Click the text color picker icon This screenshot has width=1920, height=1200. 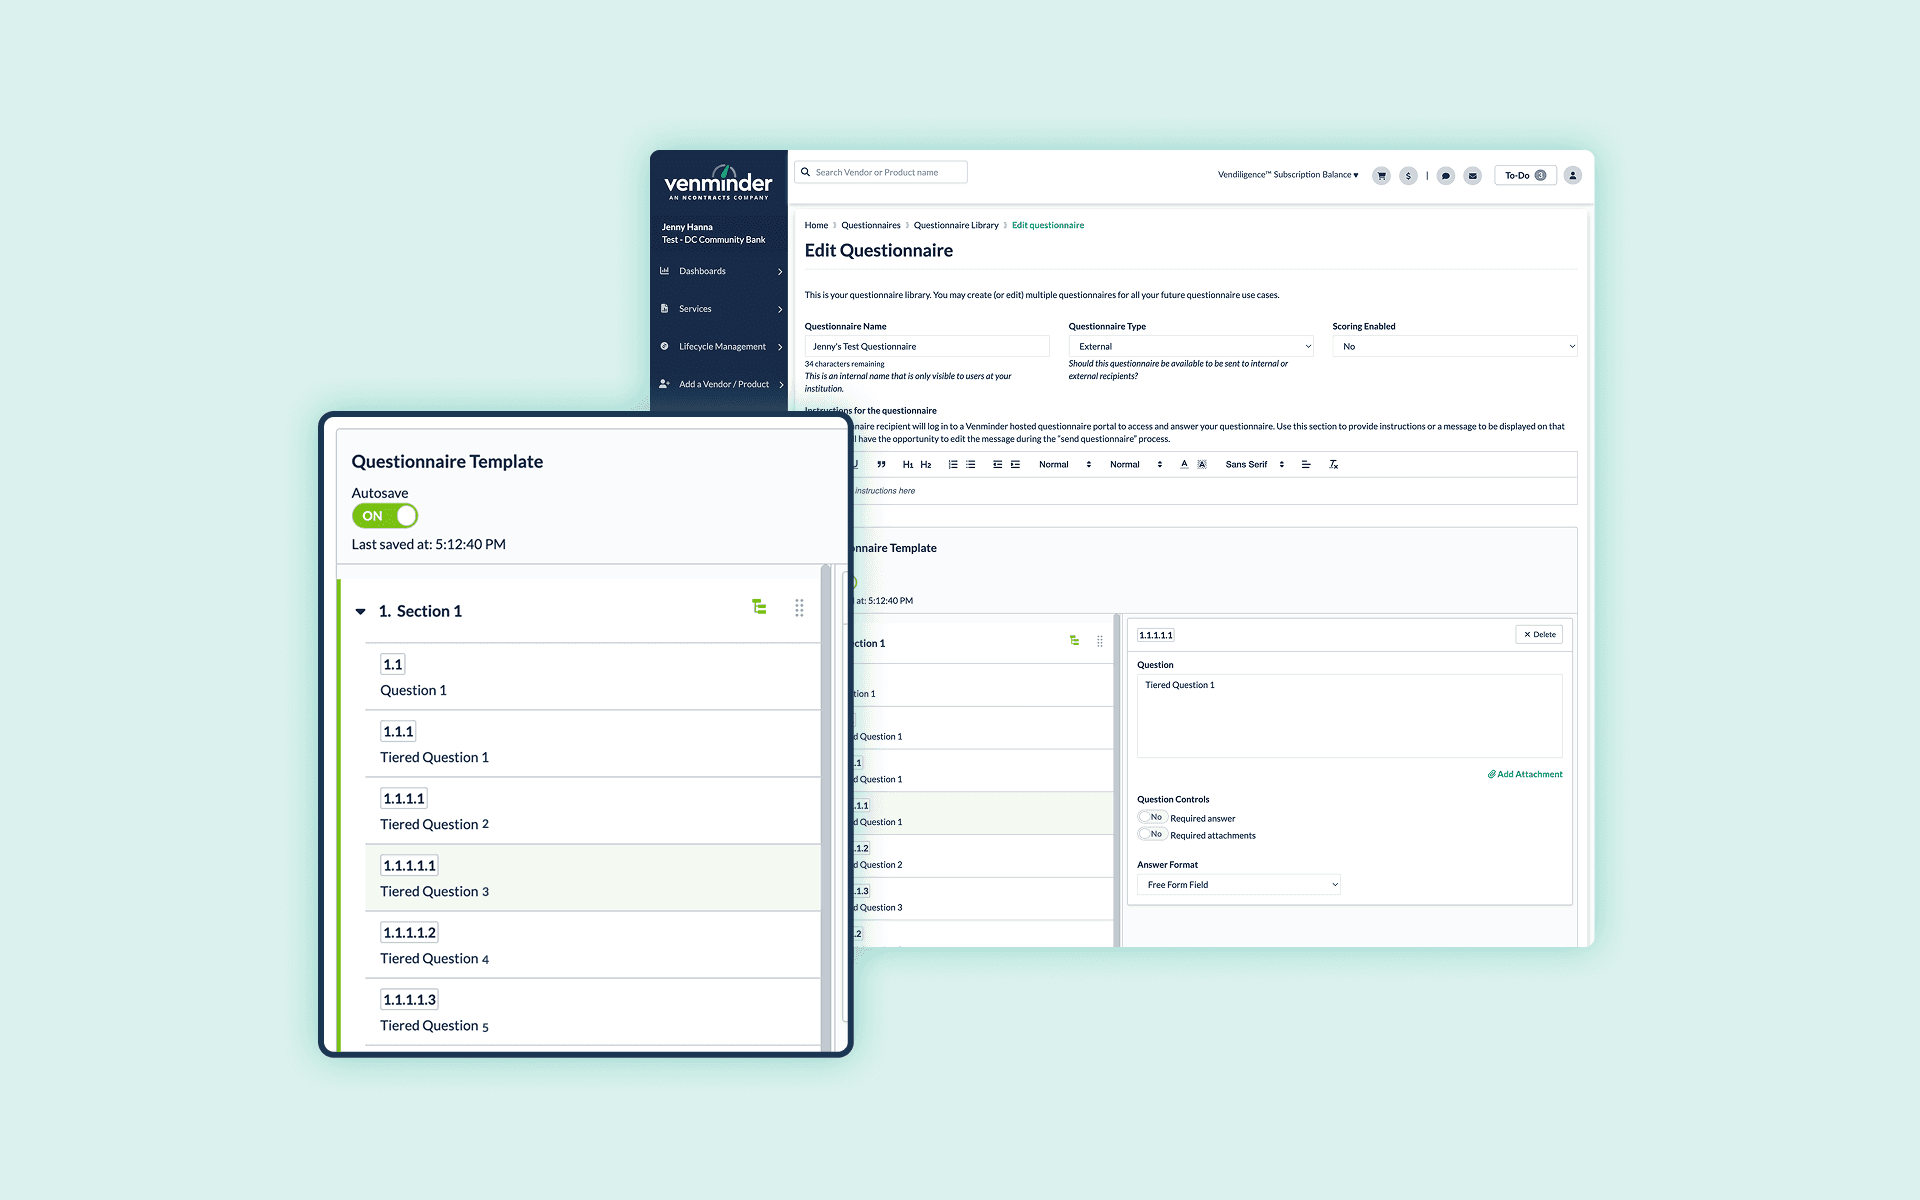[1184, 465]
